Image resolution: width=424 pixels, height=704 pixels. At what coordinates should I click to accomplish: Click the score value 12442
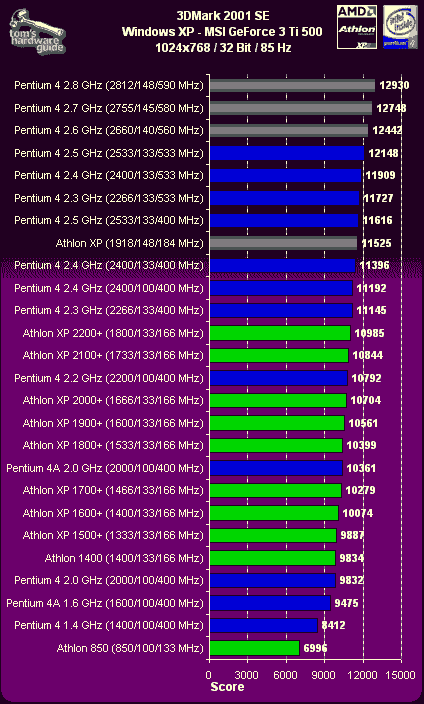click(x=386, y=130)
